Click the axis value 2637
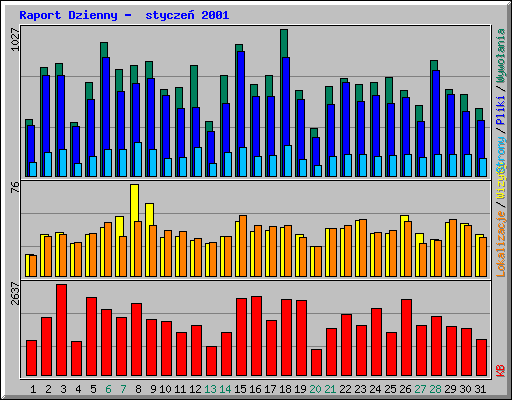Image resolution: width=512 pixels, height=400 pixels. coord(15,293)
